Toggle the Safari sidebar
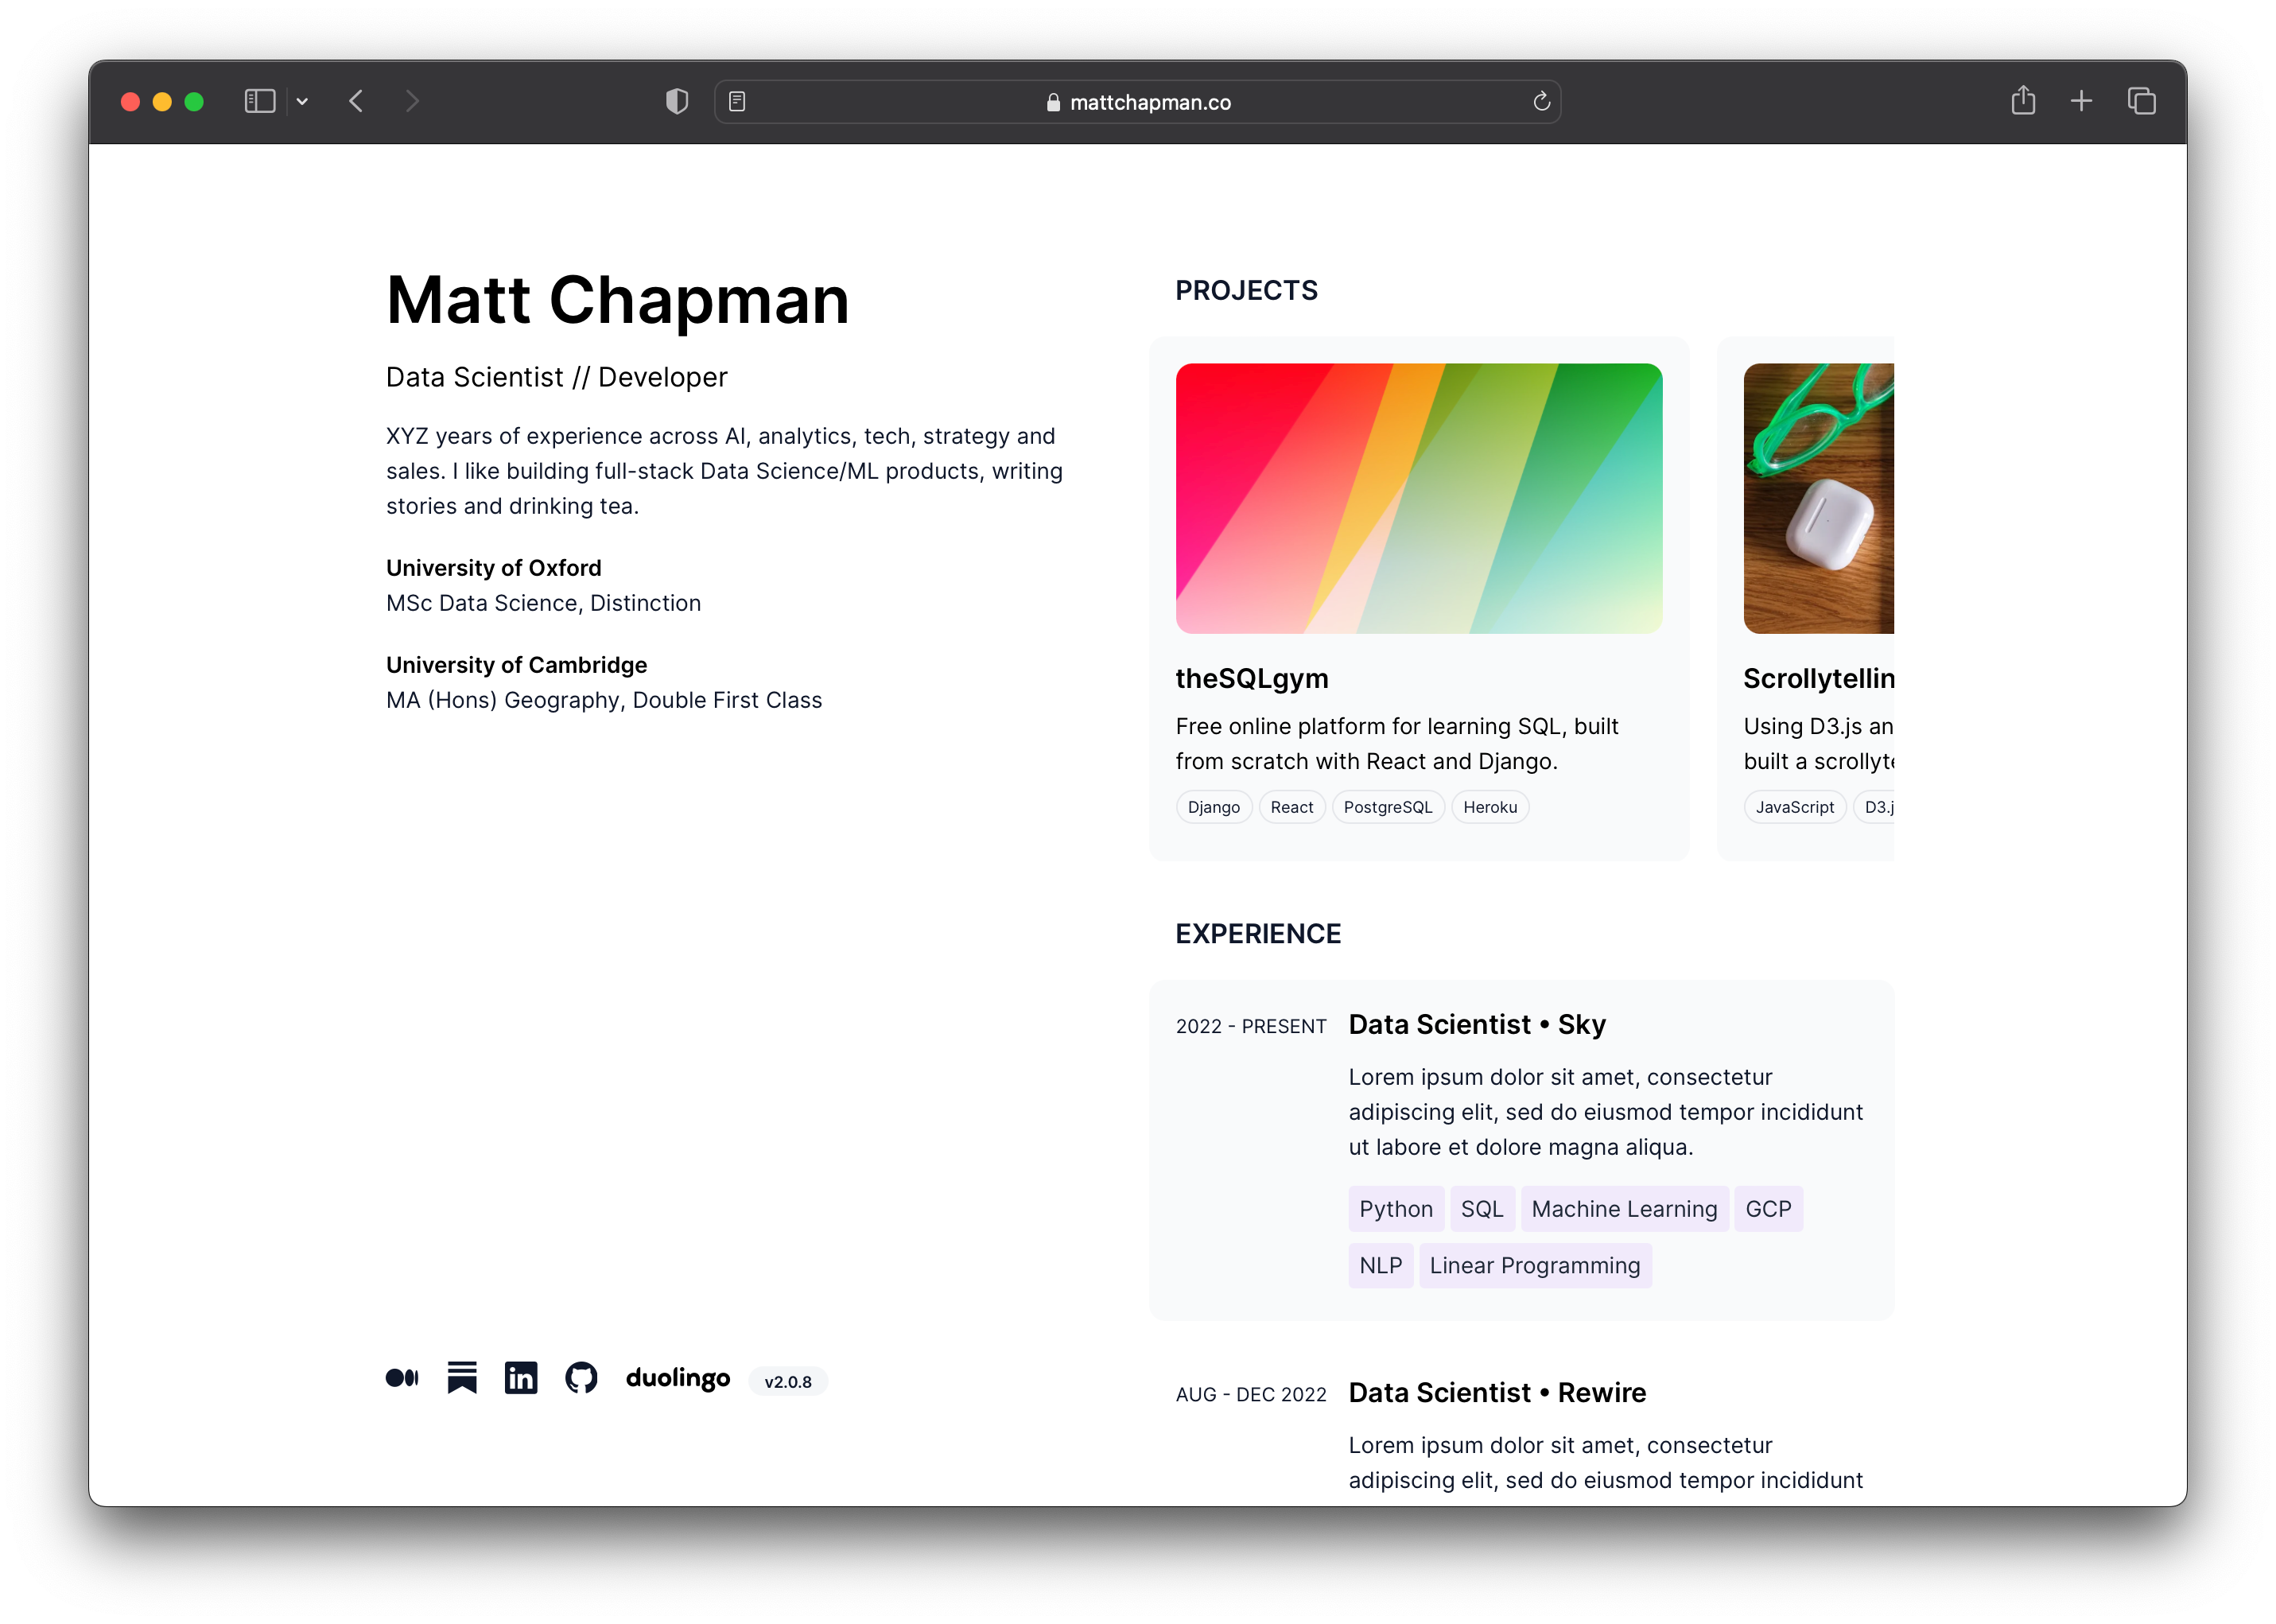Viewport: 2276px width, 1624px height. [x=260, y=101]
